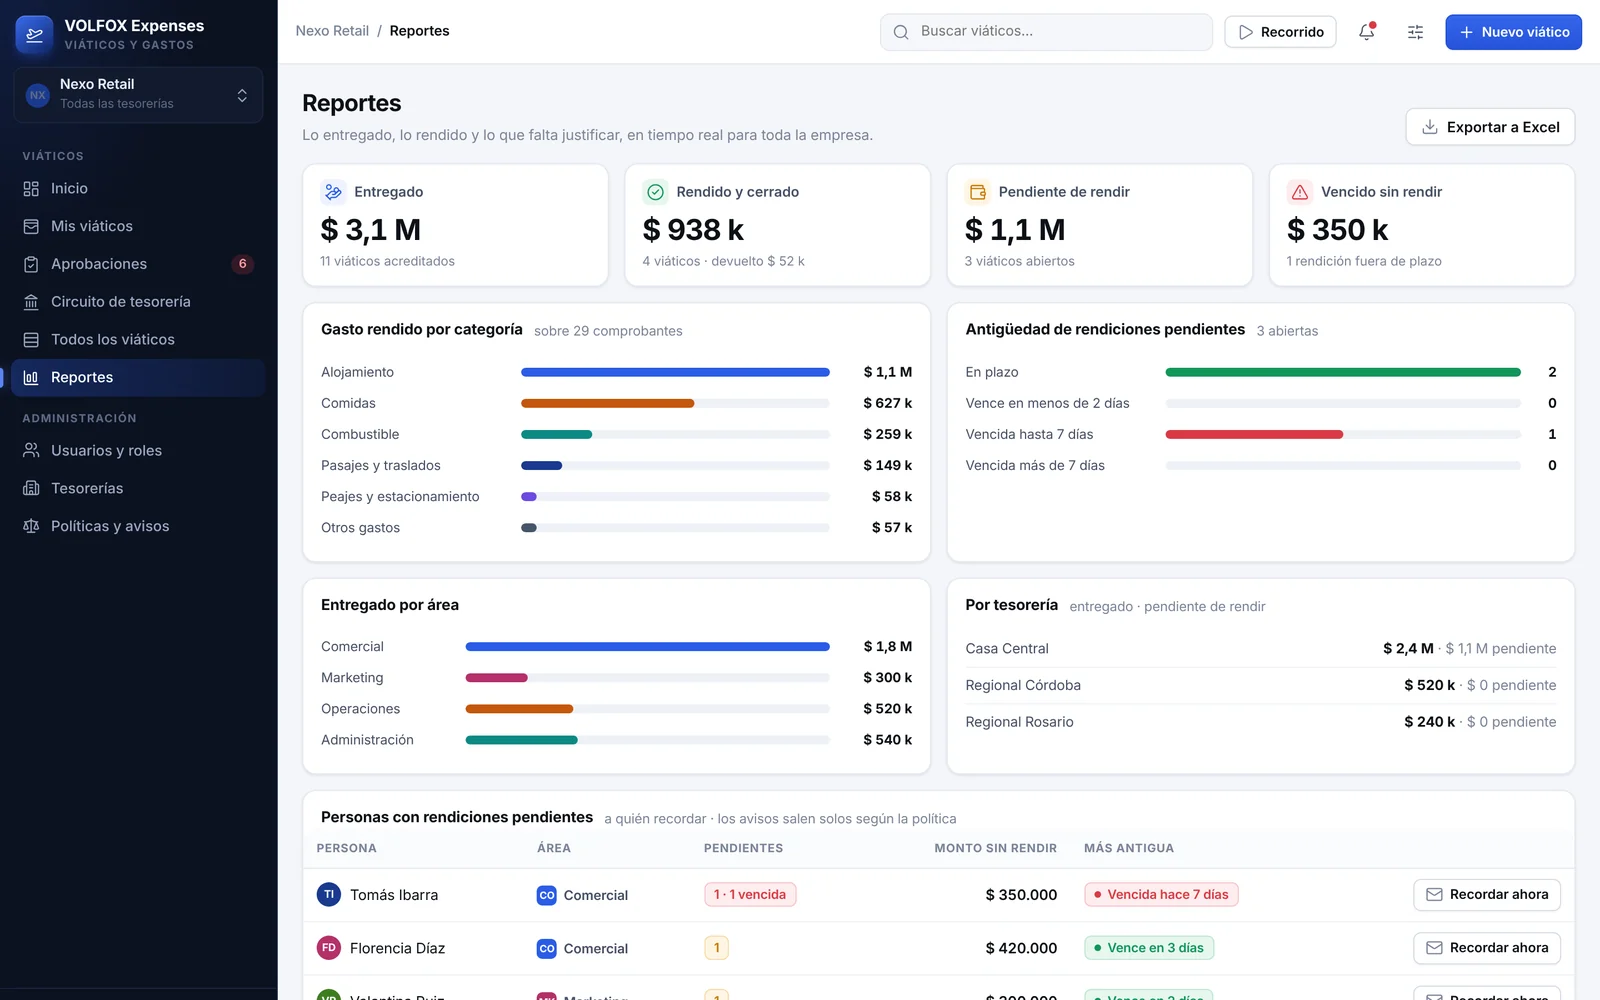Viewport: 1600px width, 1000px height.
Task: Click the Casa Central treasury row
Action: pos(1260,649)
